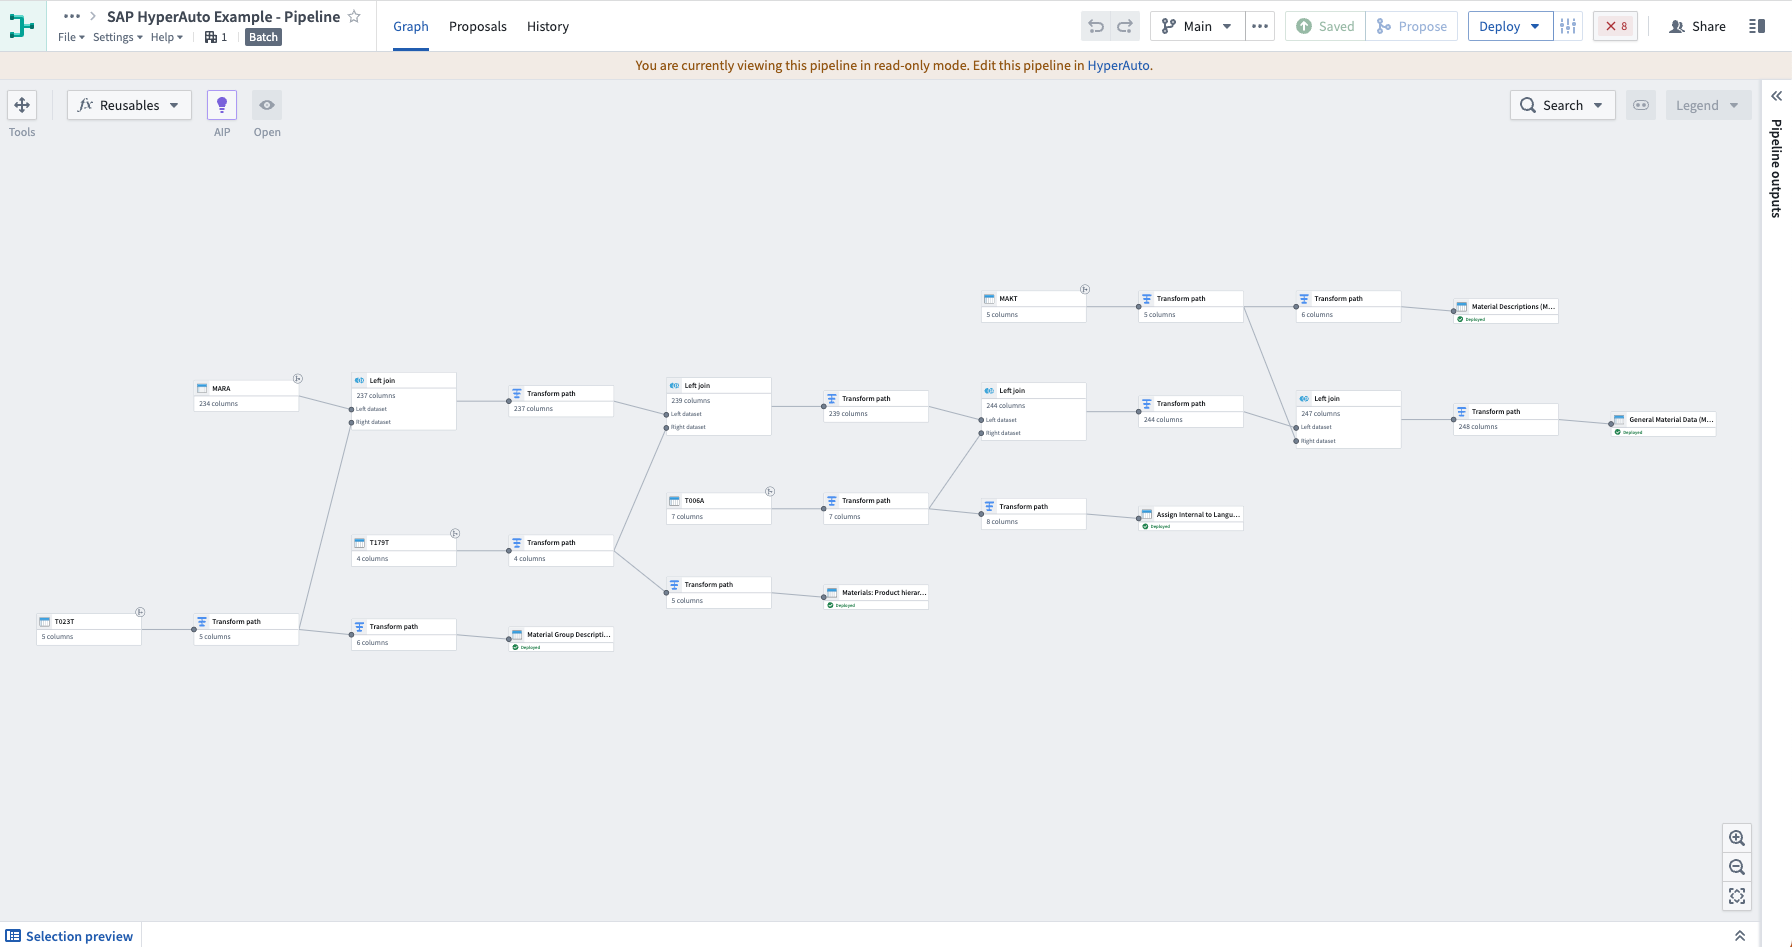Open the Search dropdown
Viewport: 1792px width, 947px height.
[1562, 105]
